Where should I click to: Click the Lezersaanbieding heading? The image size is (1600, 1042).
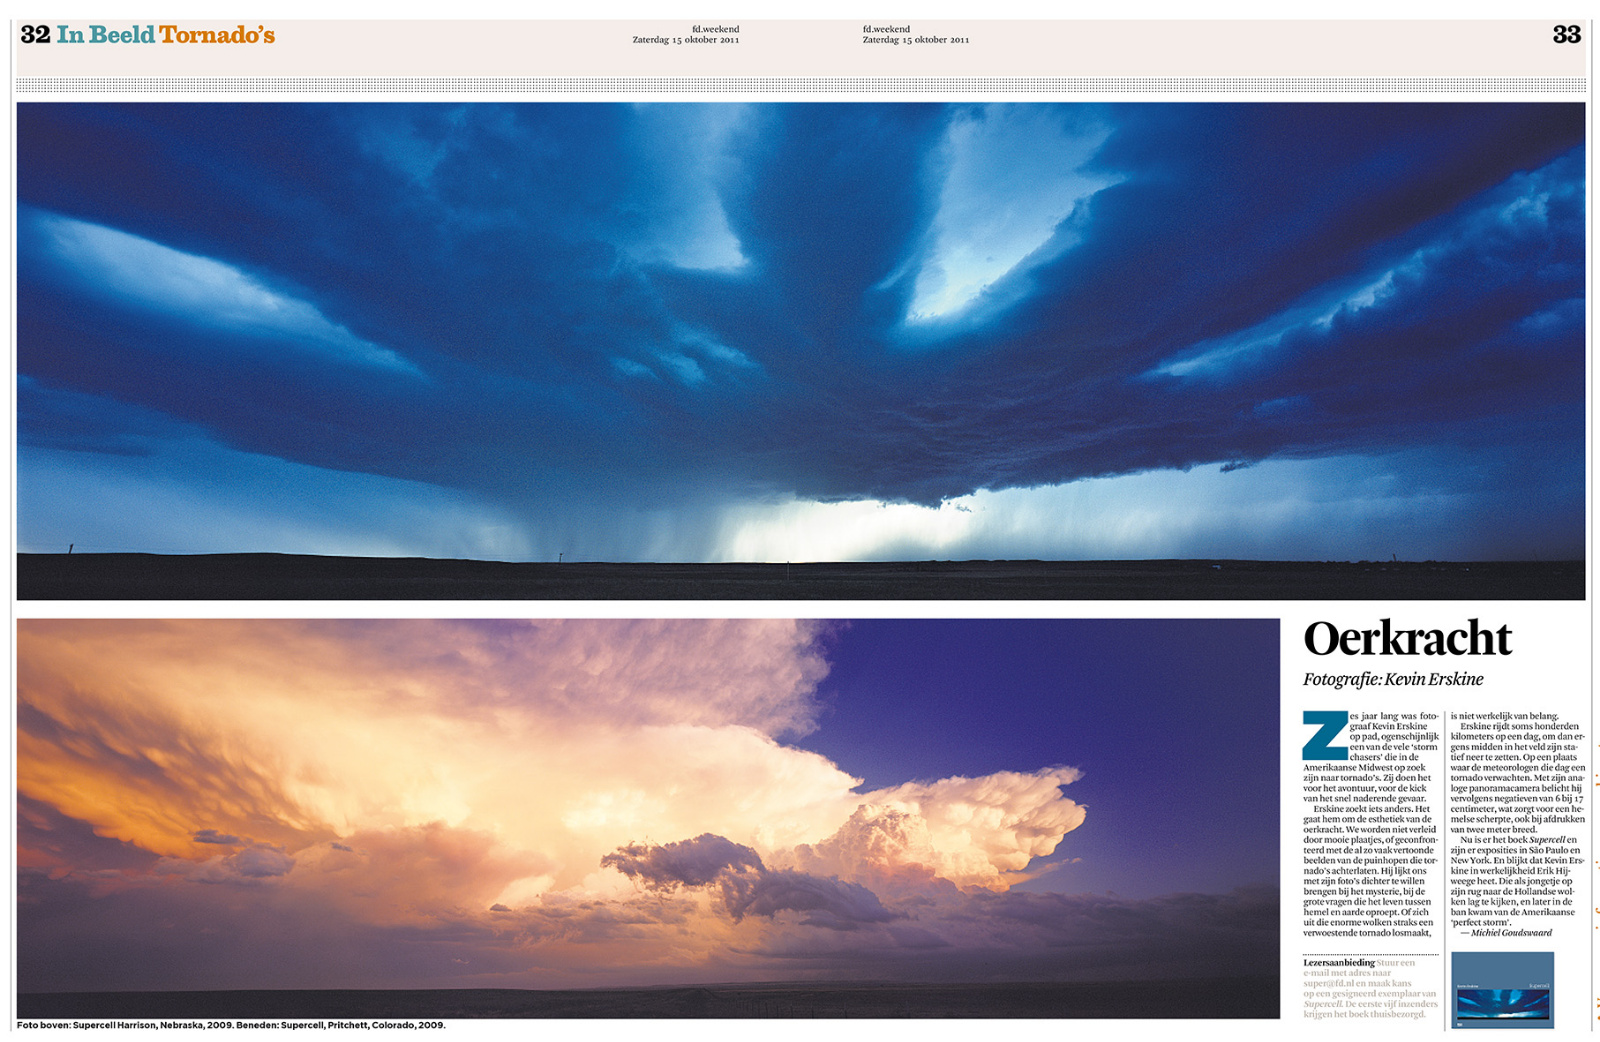click(x=1340, y=963)
